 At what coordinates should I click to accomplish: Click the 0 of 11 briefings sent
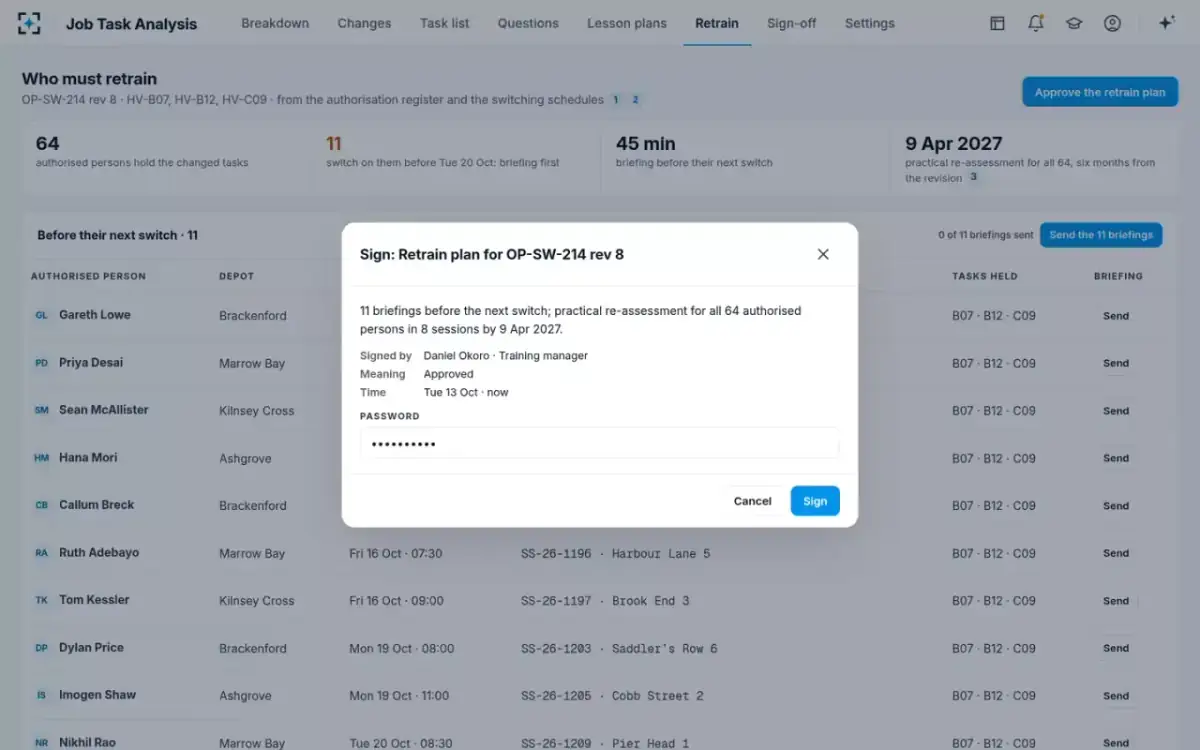pyautogui.click(x=986, y=235)
